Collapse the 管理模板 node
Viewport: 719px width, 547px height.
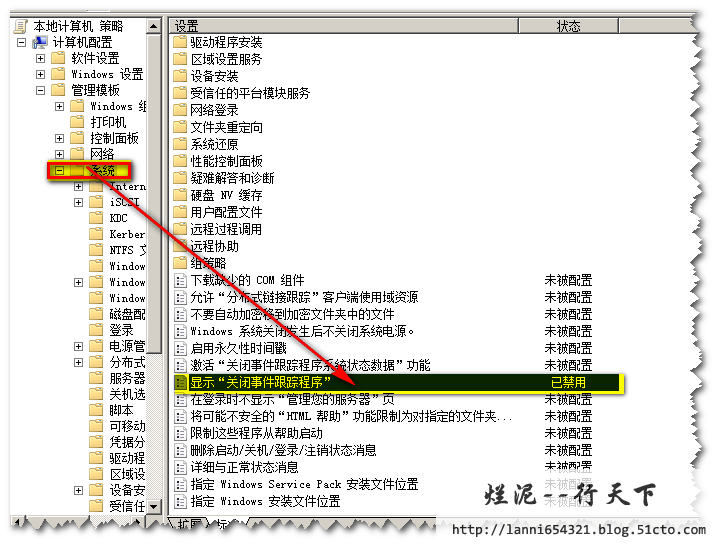point(40,90)
